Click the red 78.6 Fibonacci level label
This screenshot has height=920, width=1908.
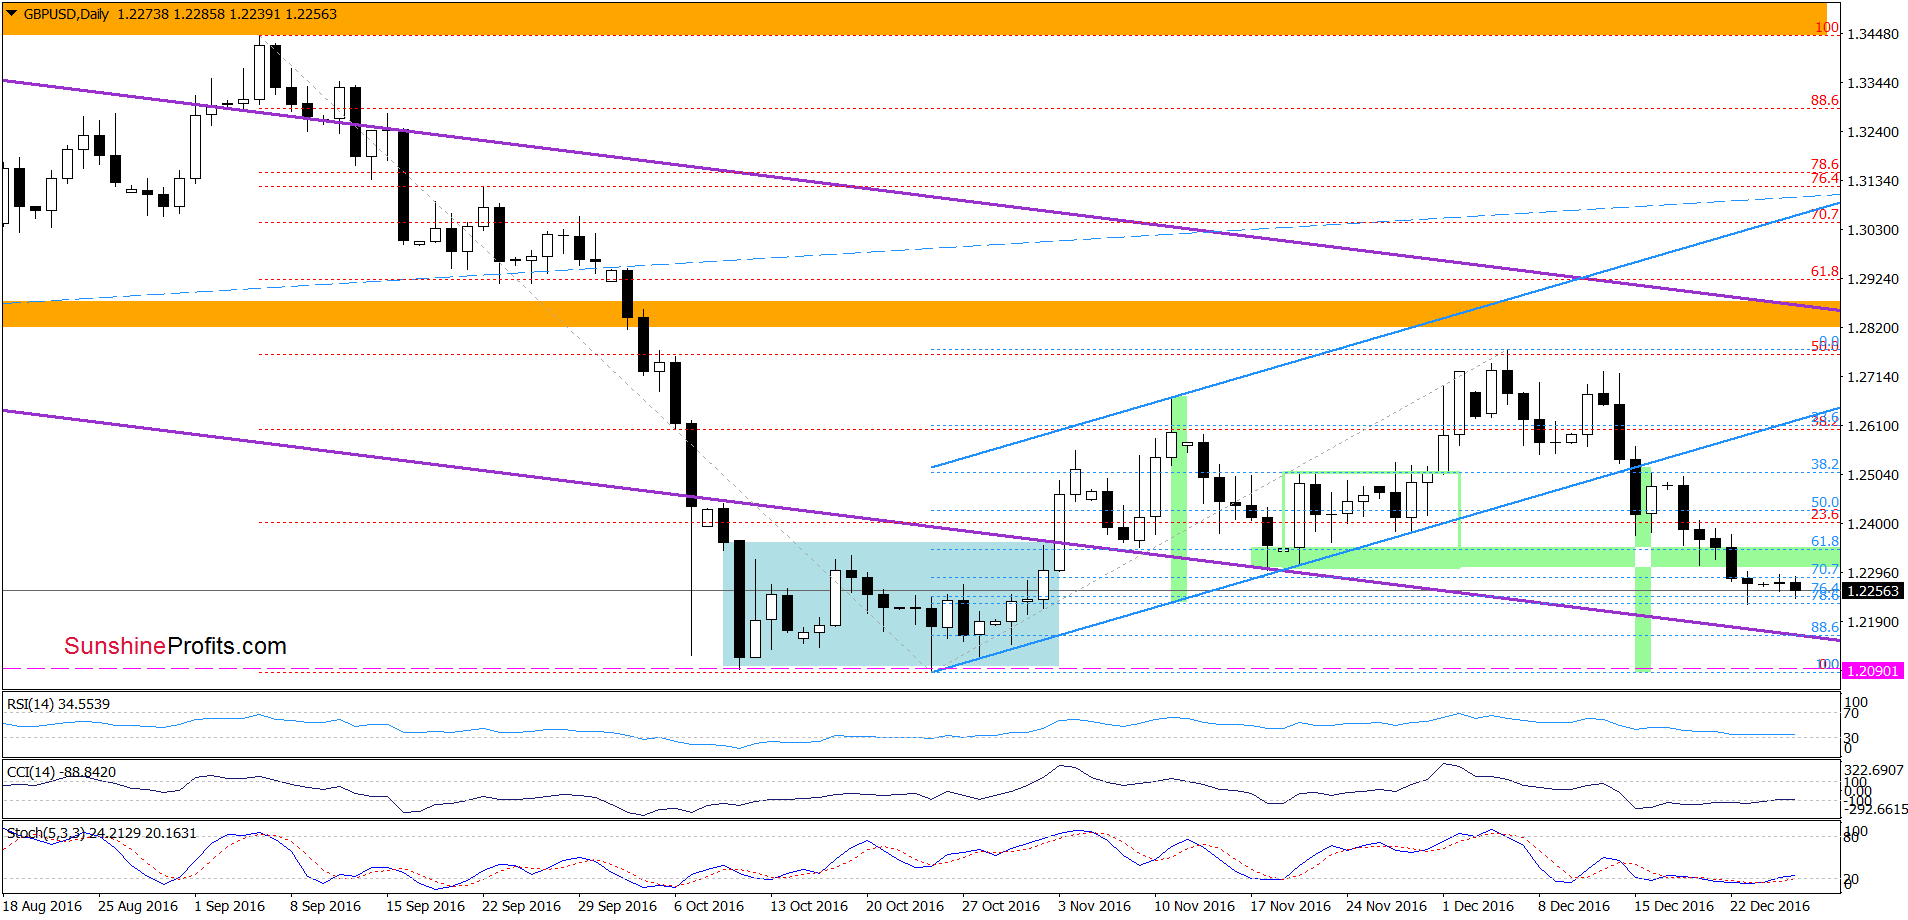1825,164
